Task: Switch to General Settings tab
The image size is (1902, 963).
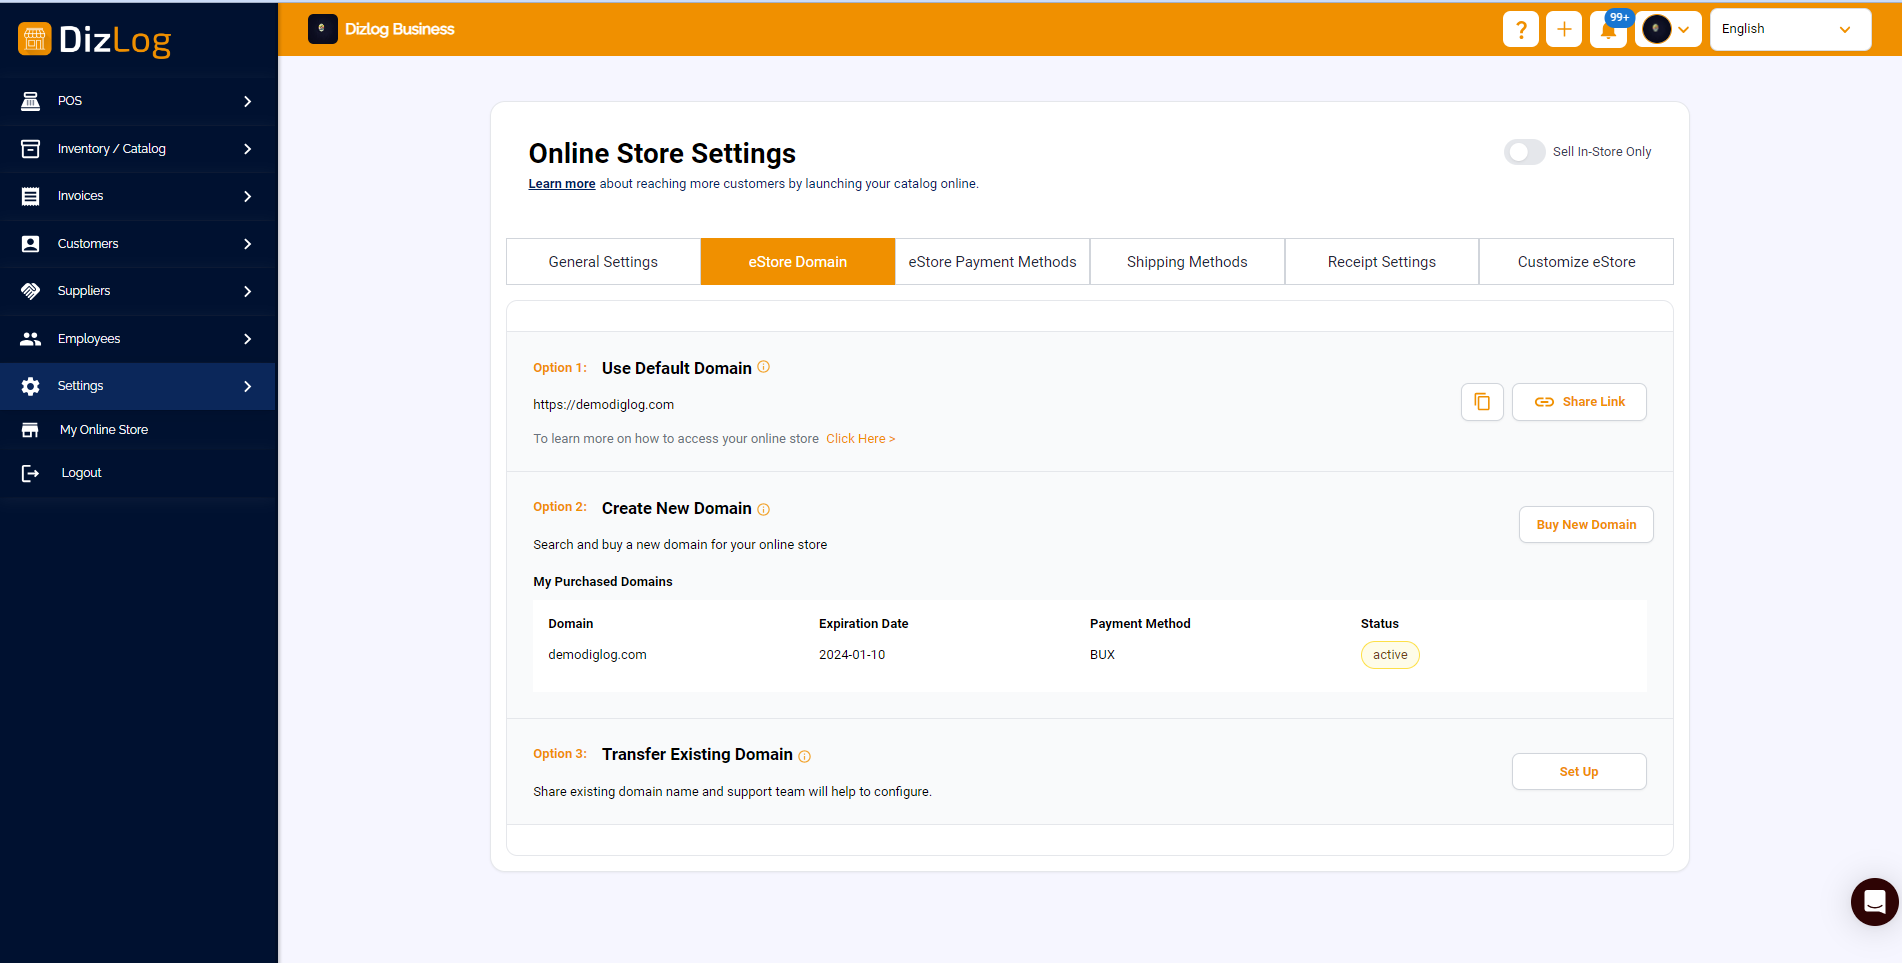Action: click(603, 262)
